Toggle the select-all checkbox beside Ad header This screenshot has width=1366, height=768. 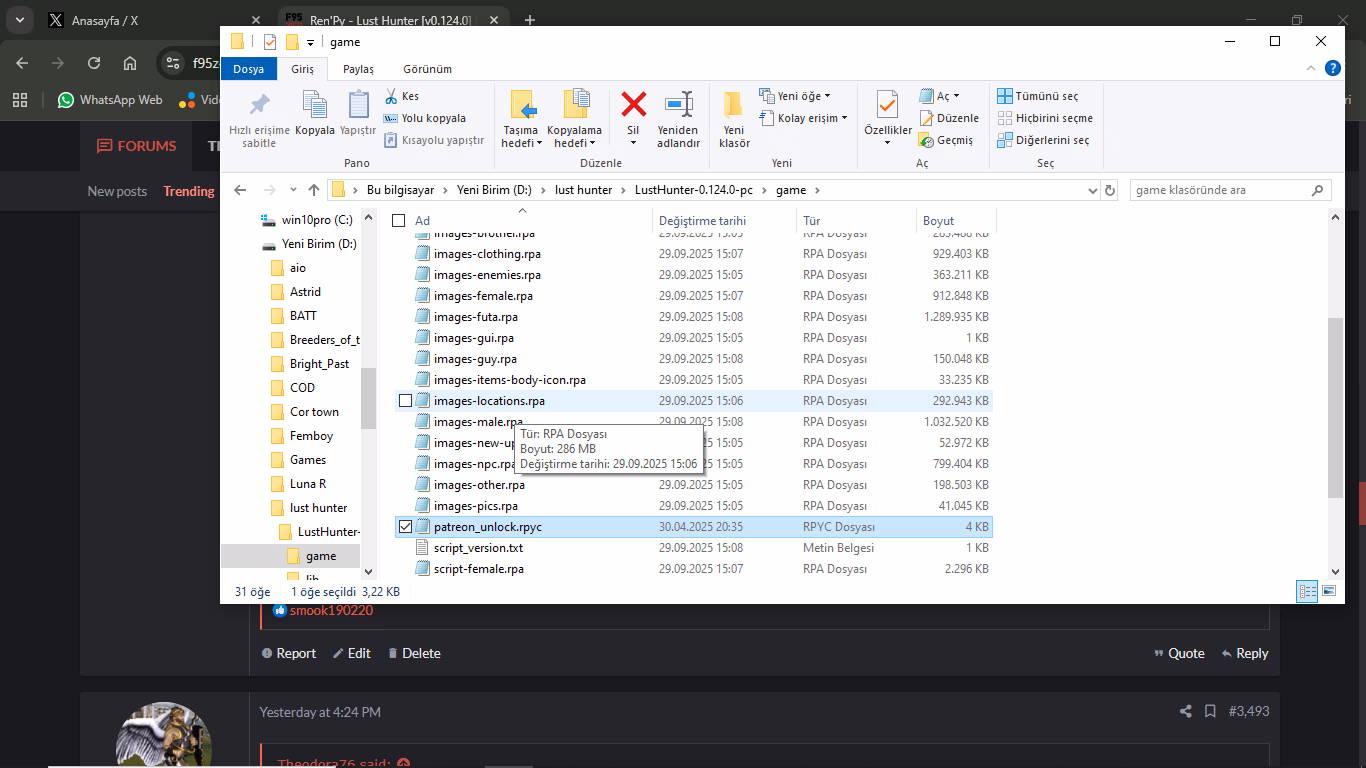click(399, 221)
